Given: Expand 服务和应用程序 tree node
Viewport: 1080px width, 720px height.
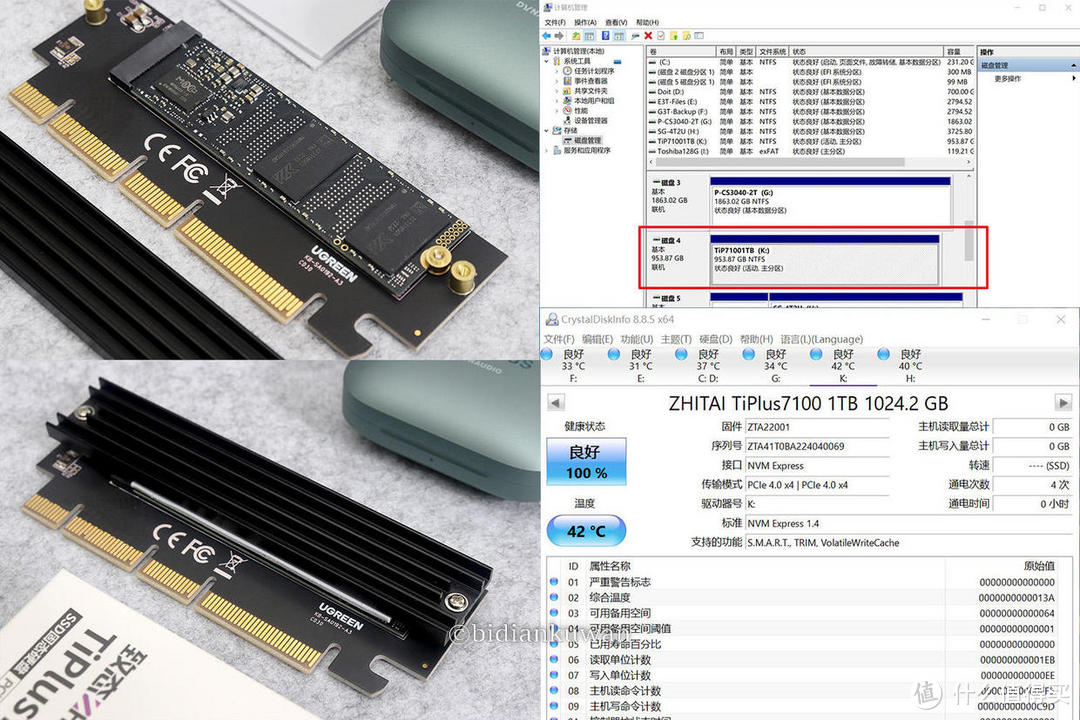Looking at the screenshot, I should click(547, 150).
